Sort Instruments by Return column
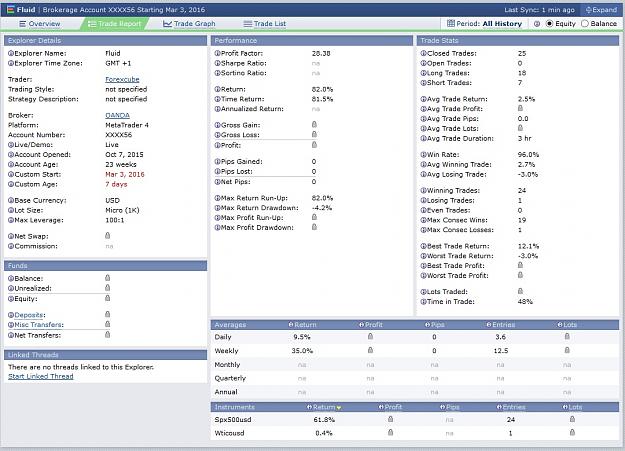 pos(324,407)
